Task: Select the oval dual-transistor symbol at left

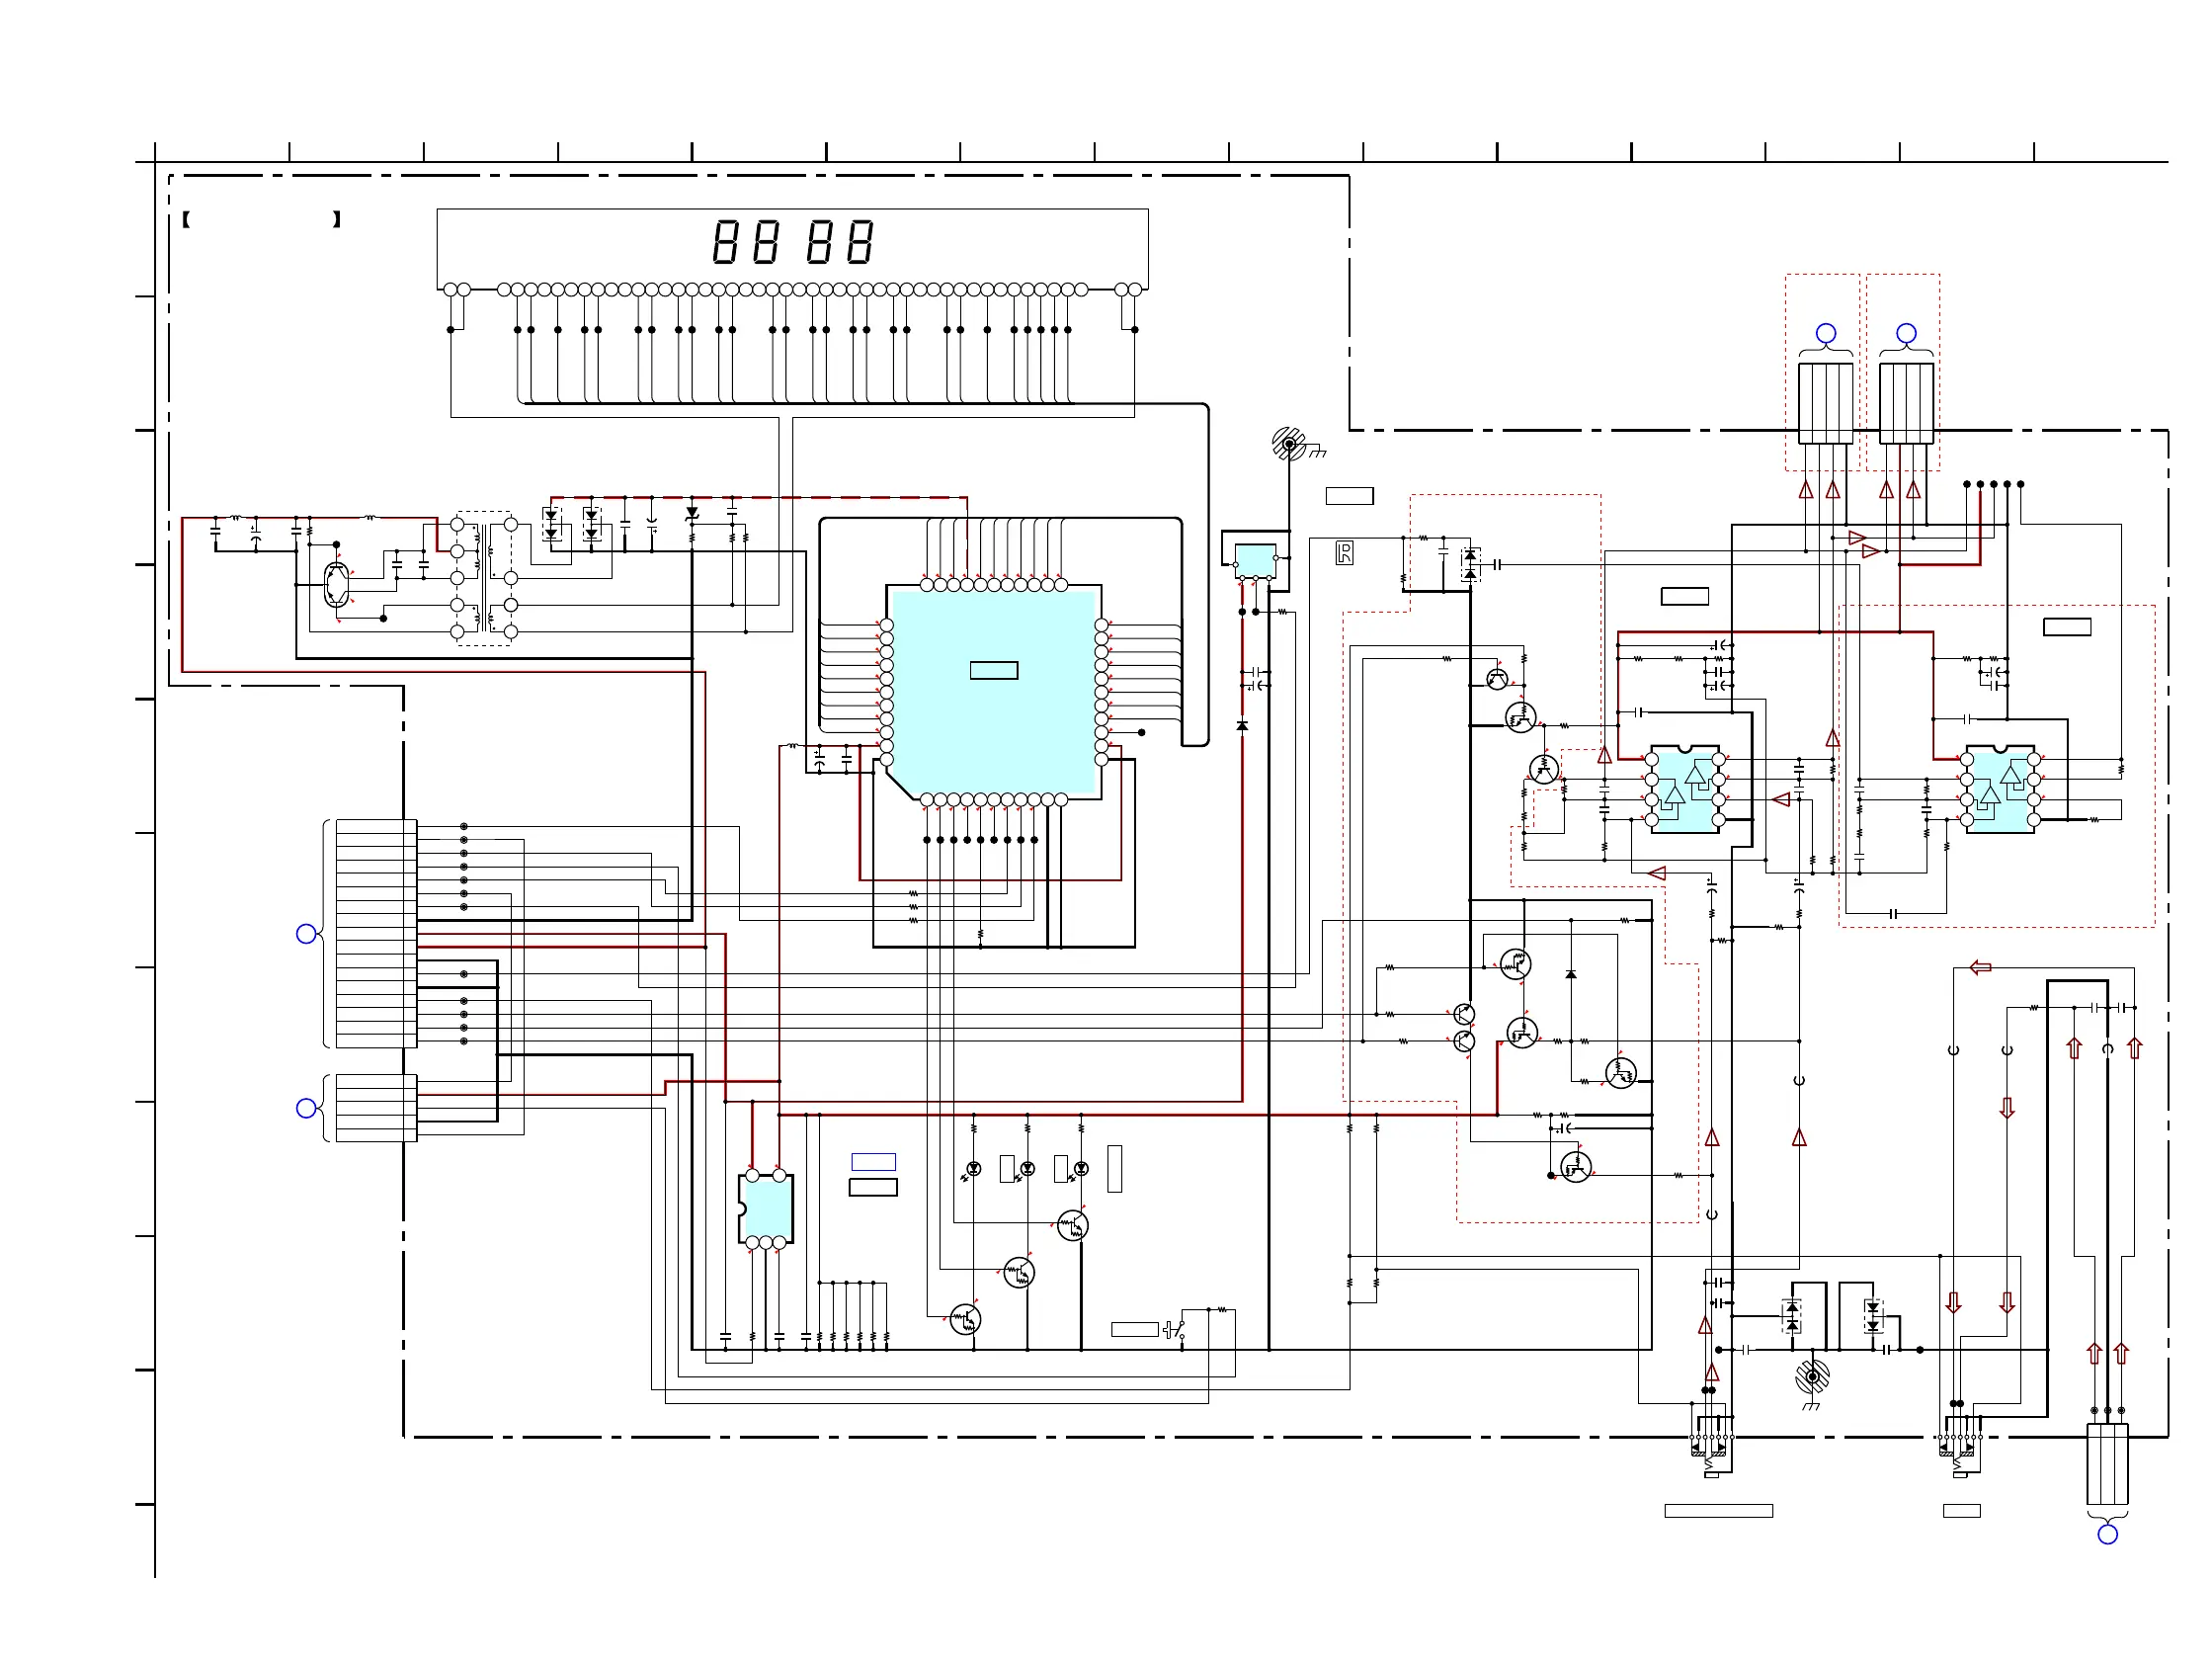Action: 337,584
